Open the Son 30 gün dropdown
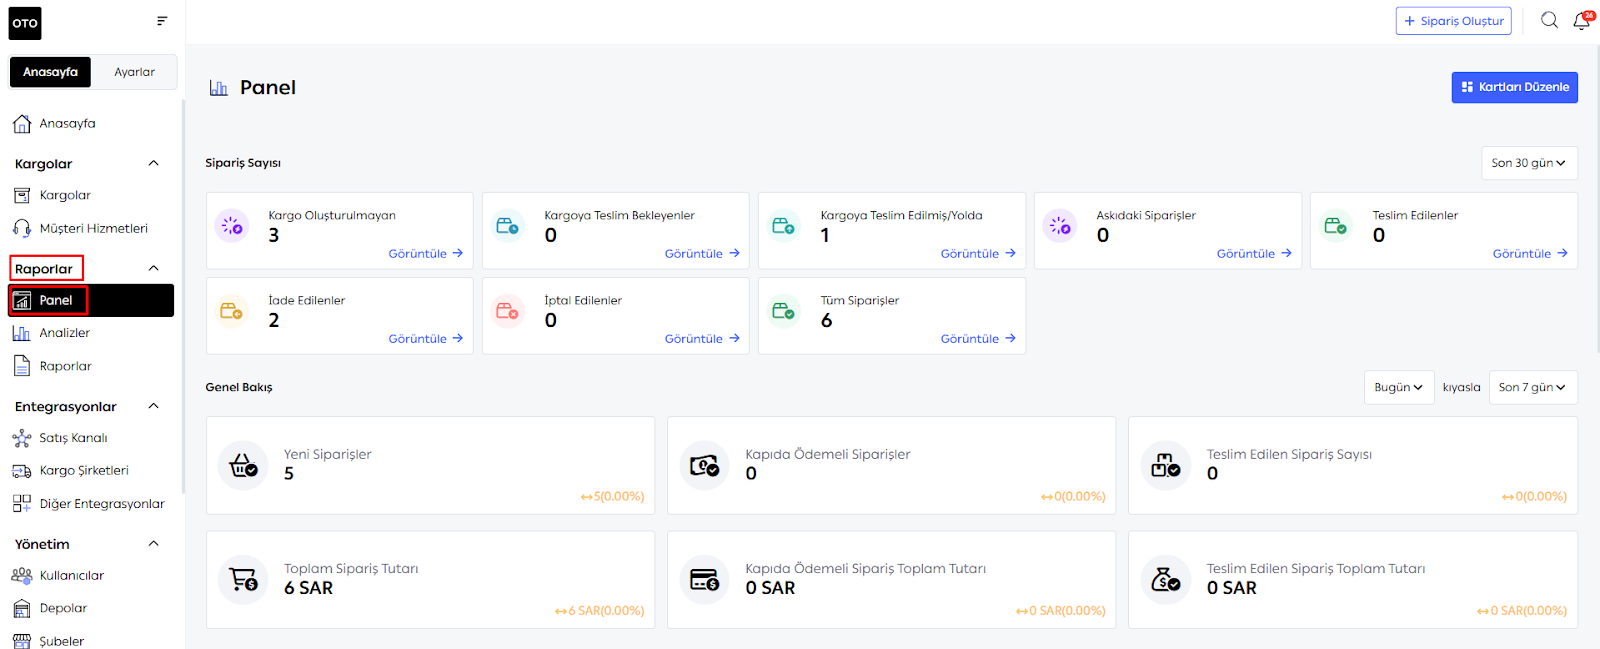Screen dimensions: 1600x649 1529,163
